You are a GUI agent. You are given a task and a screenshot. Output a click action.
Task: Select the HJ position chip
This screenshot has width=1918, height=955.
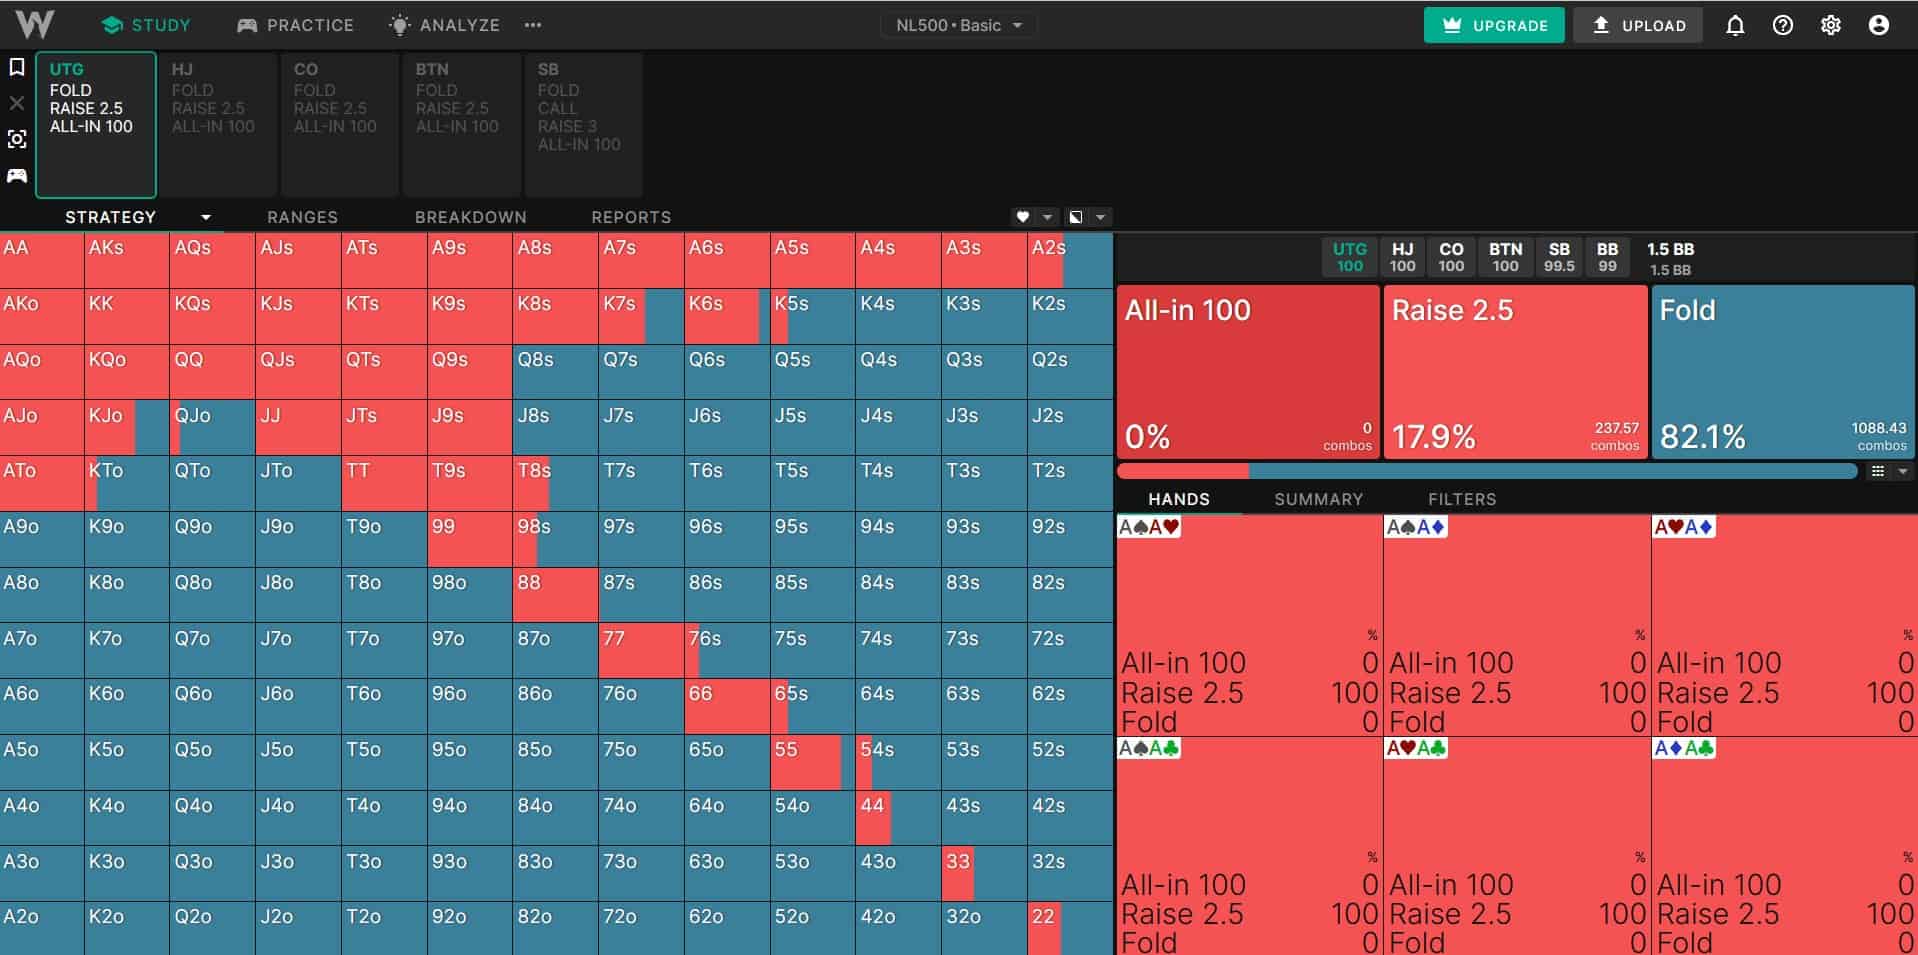click(x=1403, y=257)
